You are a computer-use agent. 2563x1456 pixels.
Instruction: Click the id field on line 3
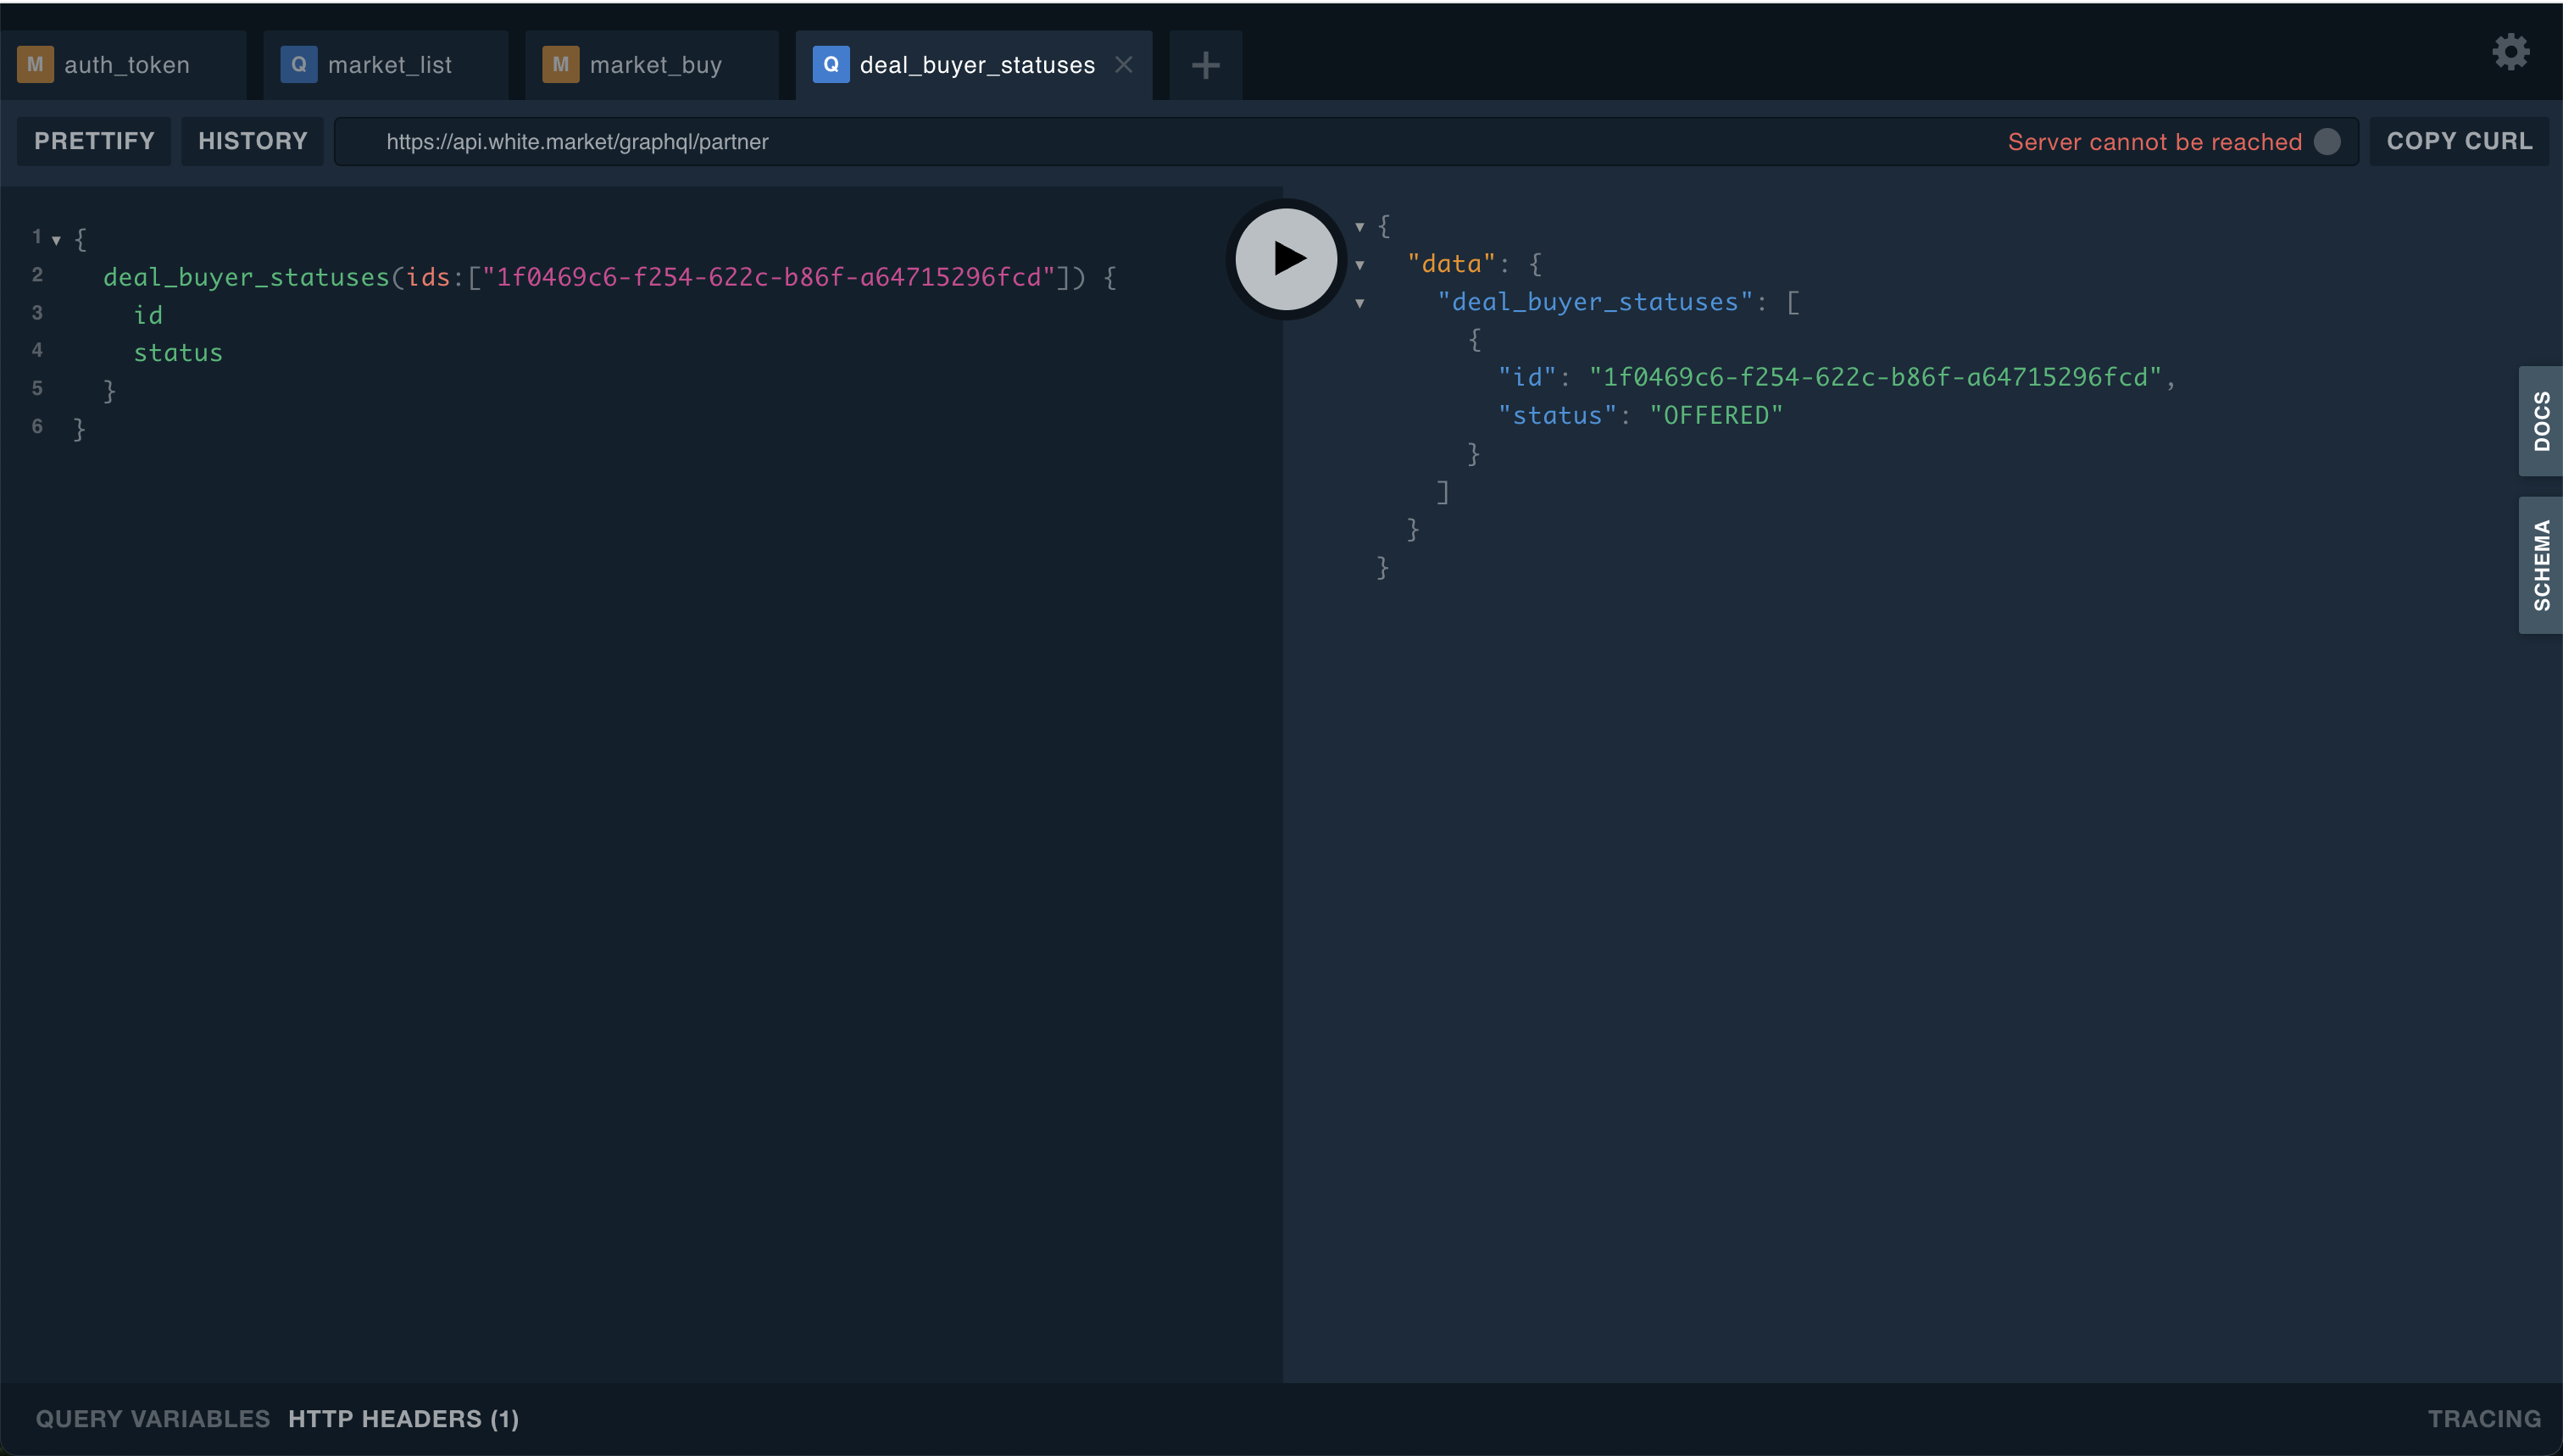pos(148,315)
